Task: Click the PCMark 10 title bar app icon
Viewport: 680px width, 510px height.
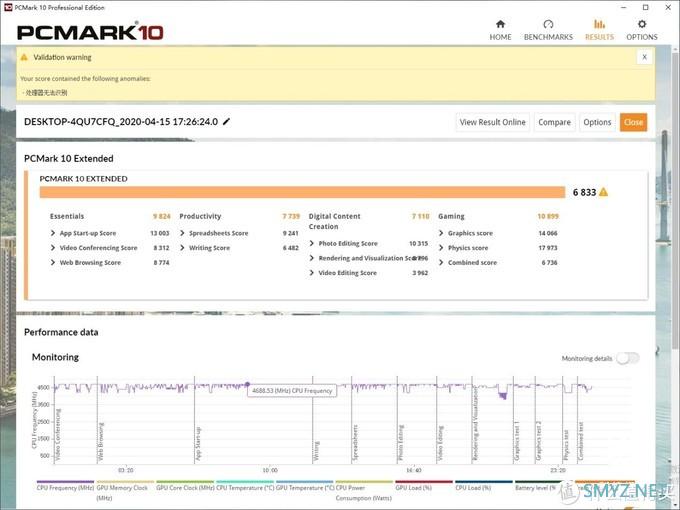Action: click(x=8, y=7)
